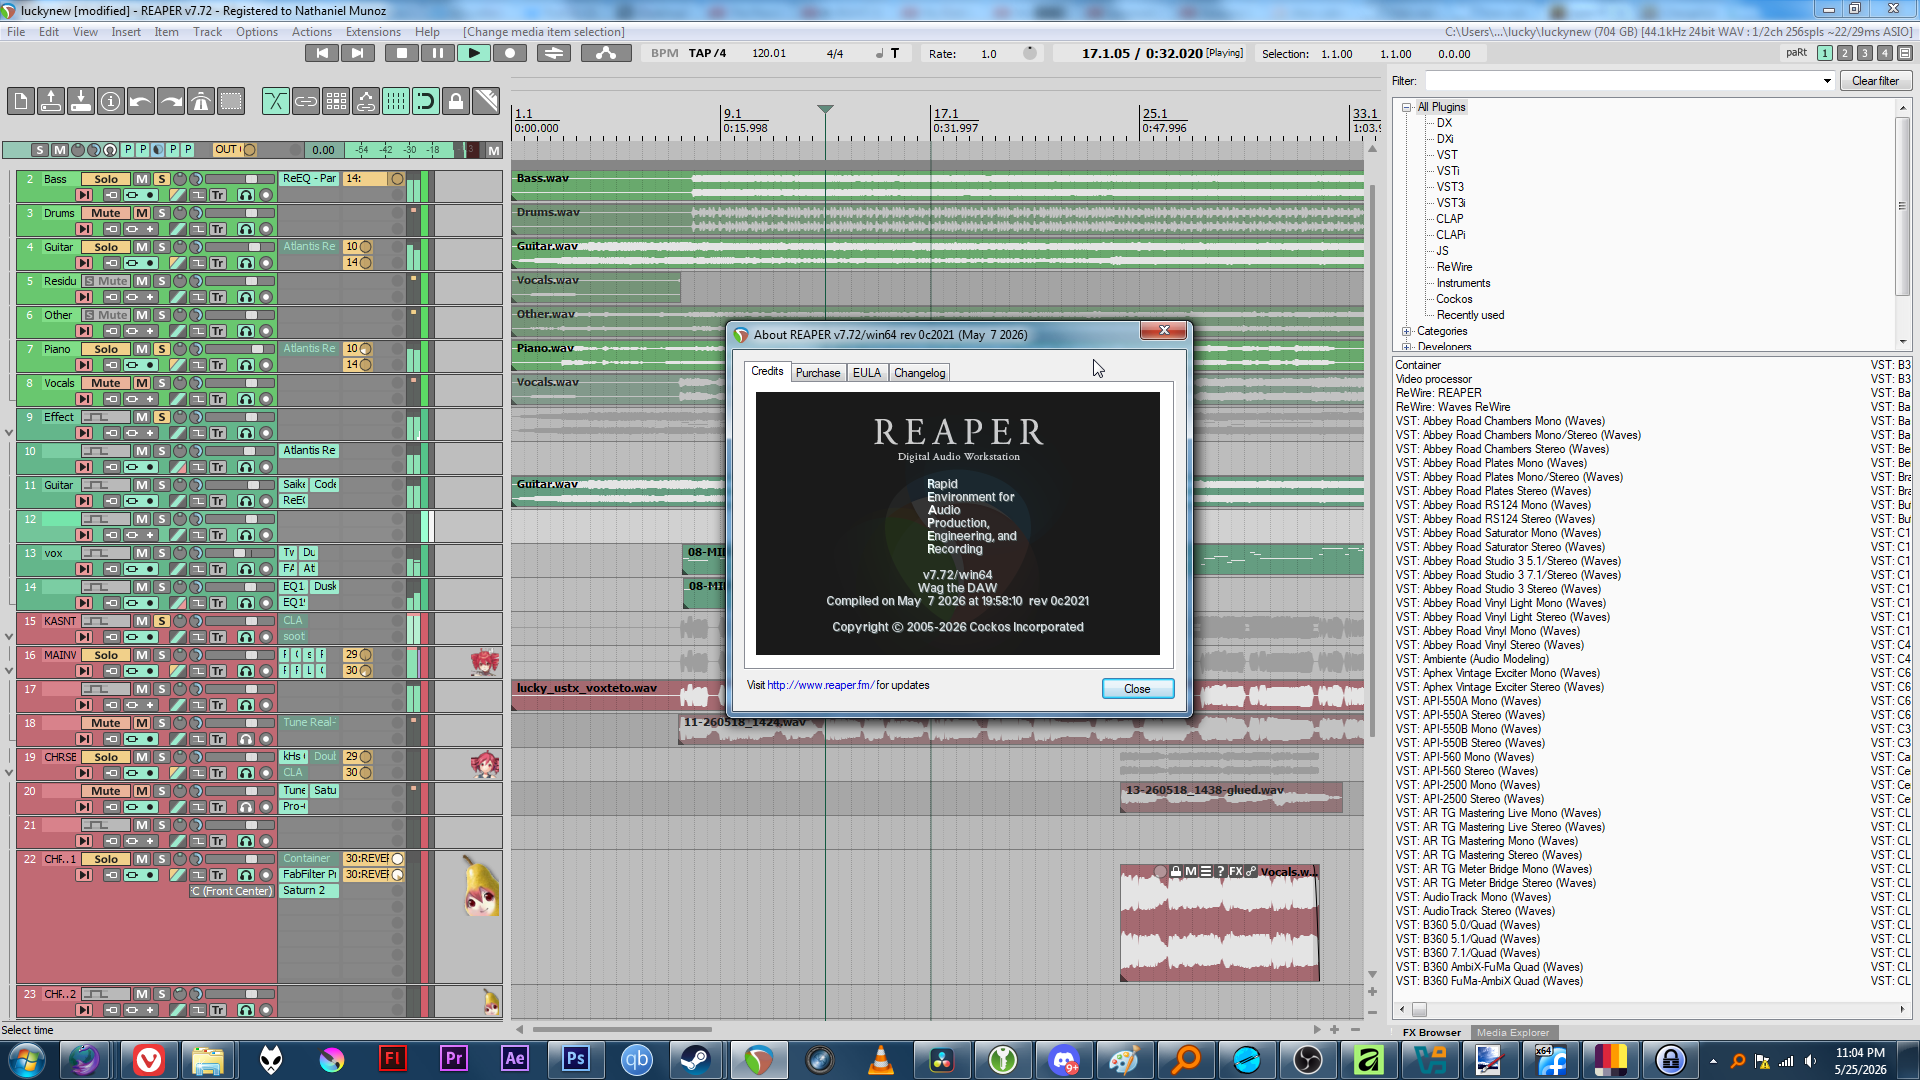
Task: Click the open project toolbar icon
Action: (50, 101)
